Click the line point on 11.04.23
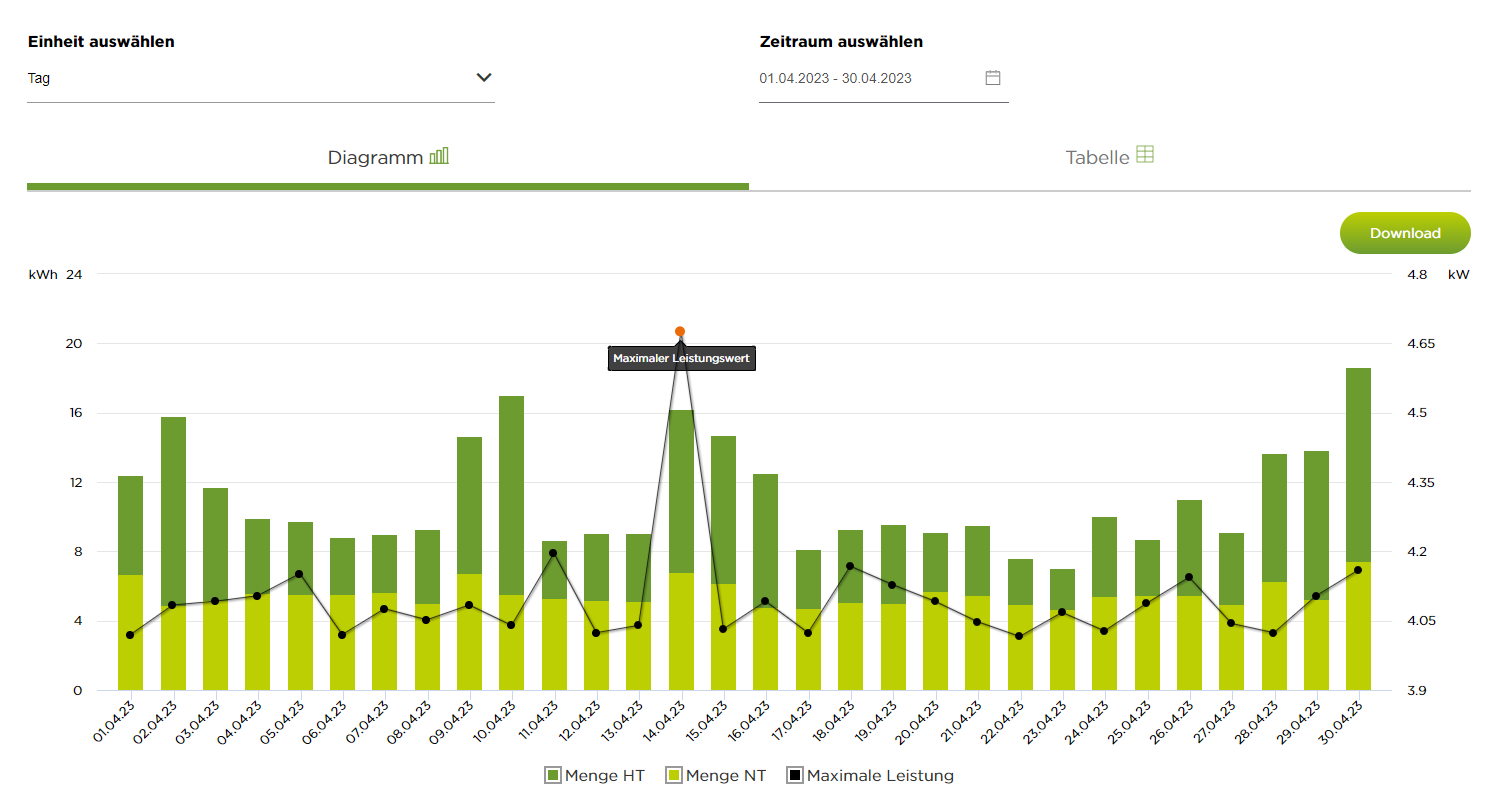This screenshot has height=799, width=1506. pos(553,553)
